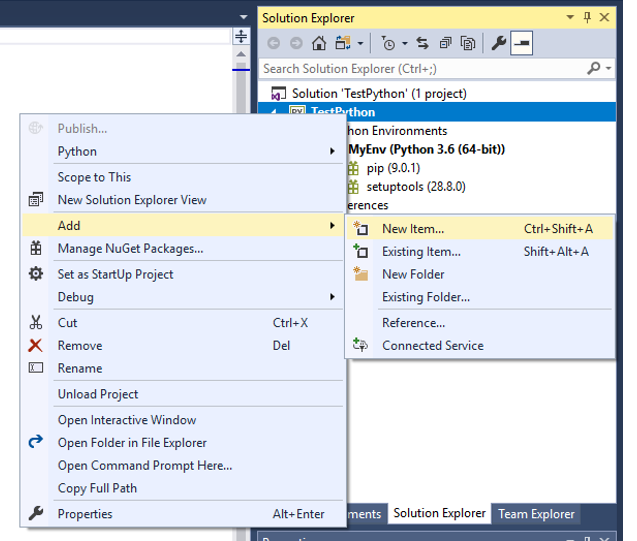
Task: Close the Solution Explorer panel
Action: pyautogui.click(x=604, y=17)
